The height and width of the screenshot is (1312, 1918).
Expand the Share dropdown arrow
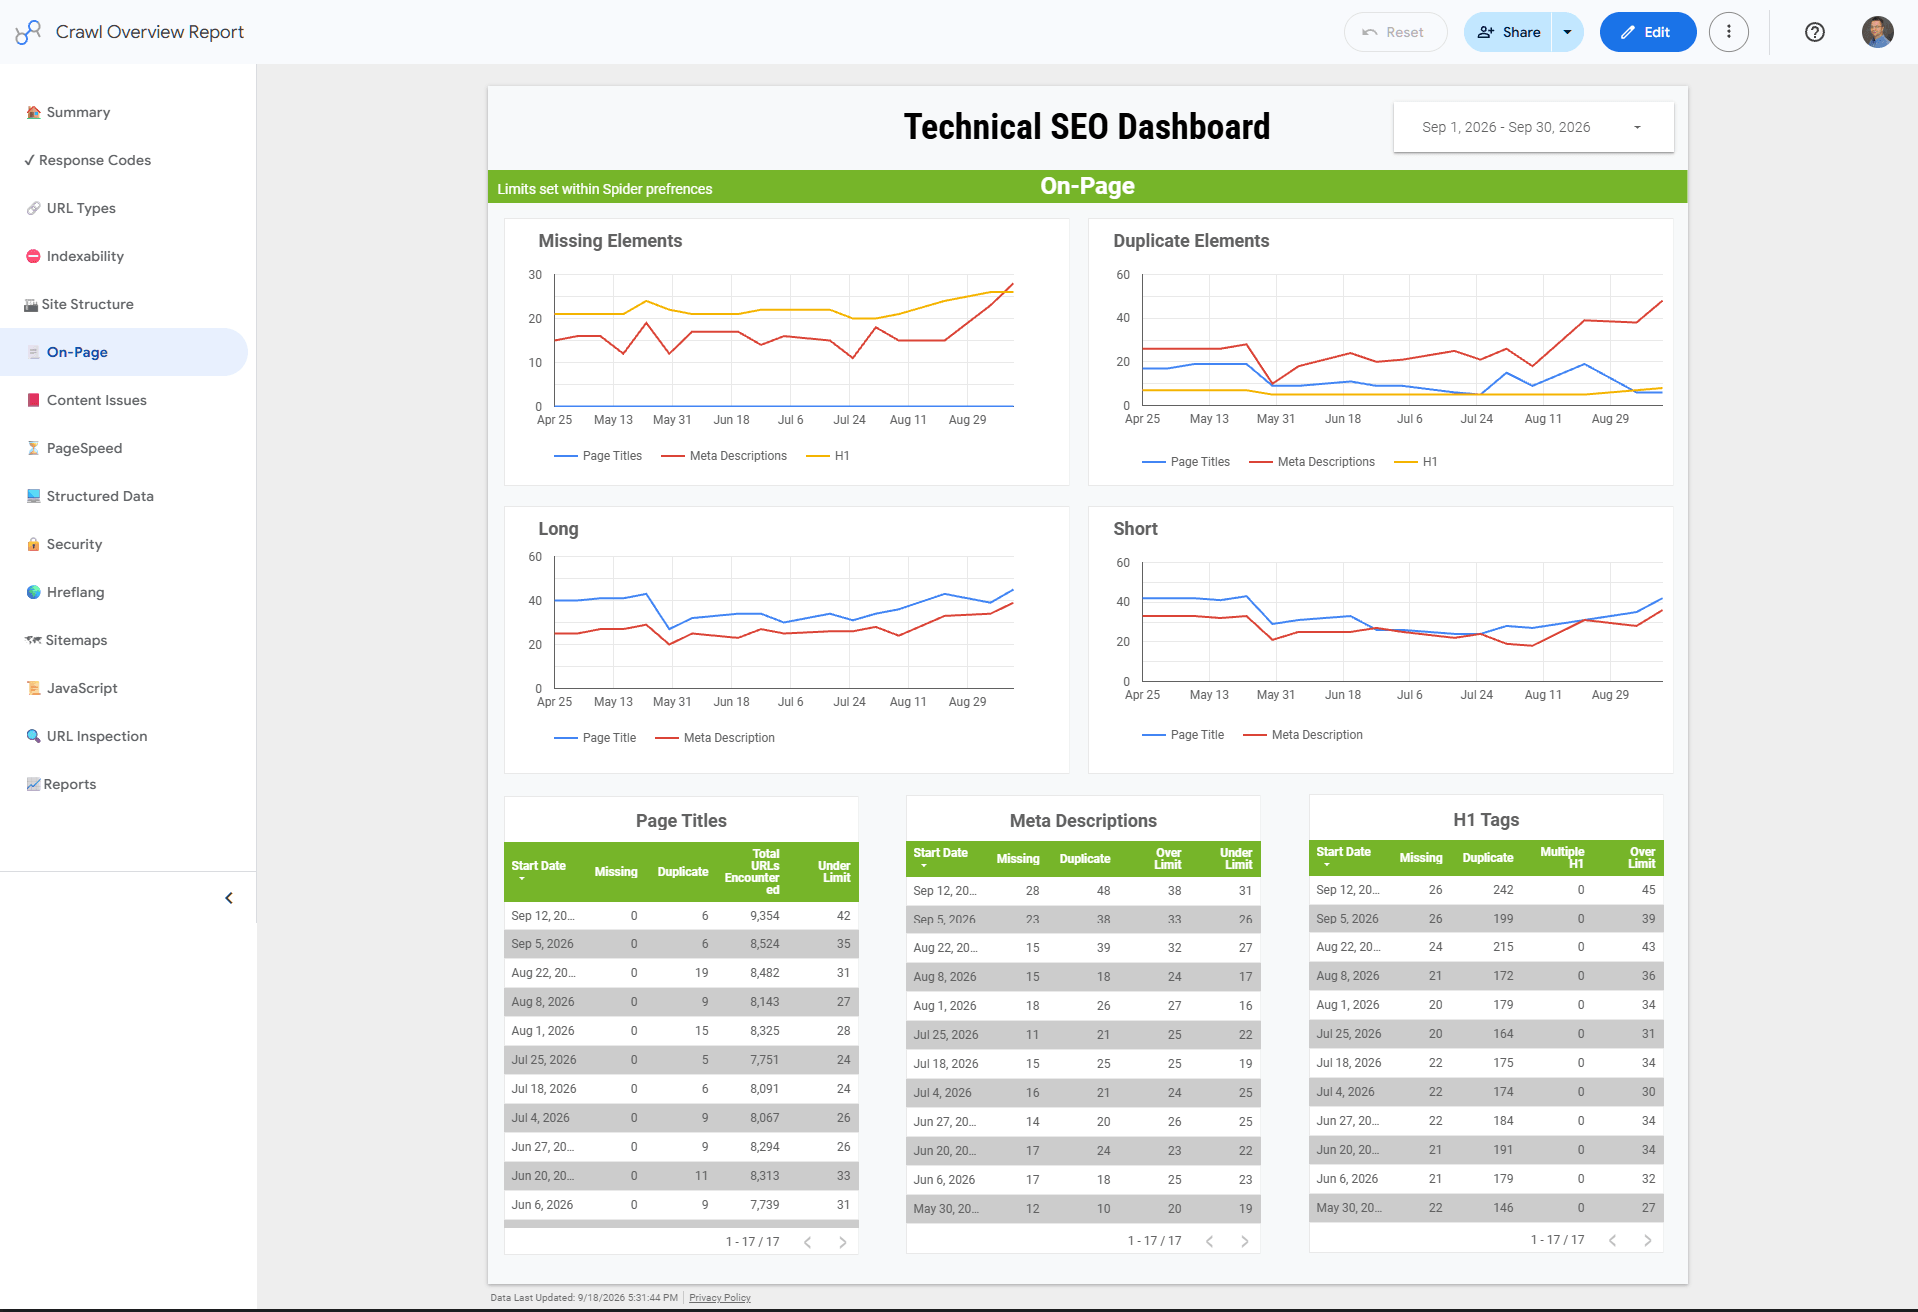tap(1567, 32)
